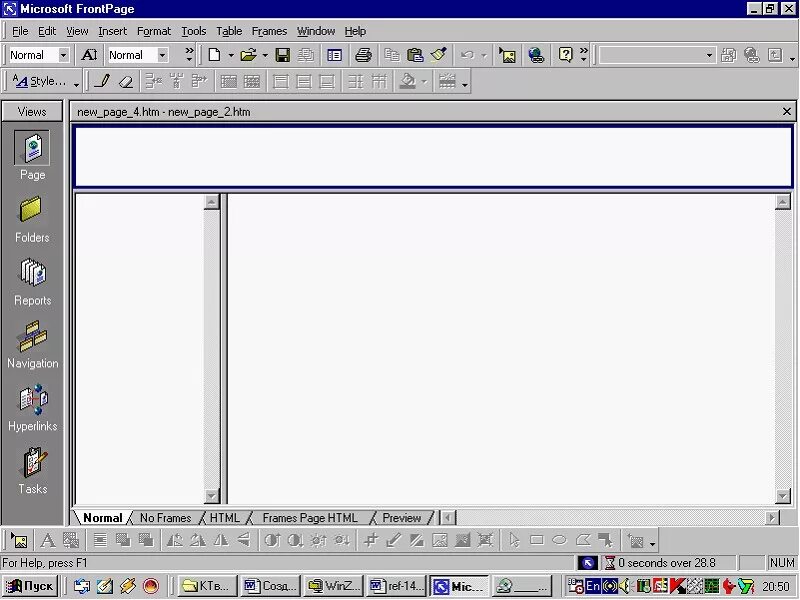Viewport: 800px width, 600px height.
Task: Click the Open folder toolbar icon
Action: point(248,55)
